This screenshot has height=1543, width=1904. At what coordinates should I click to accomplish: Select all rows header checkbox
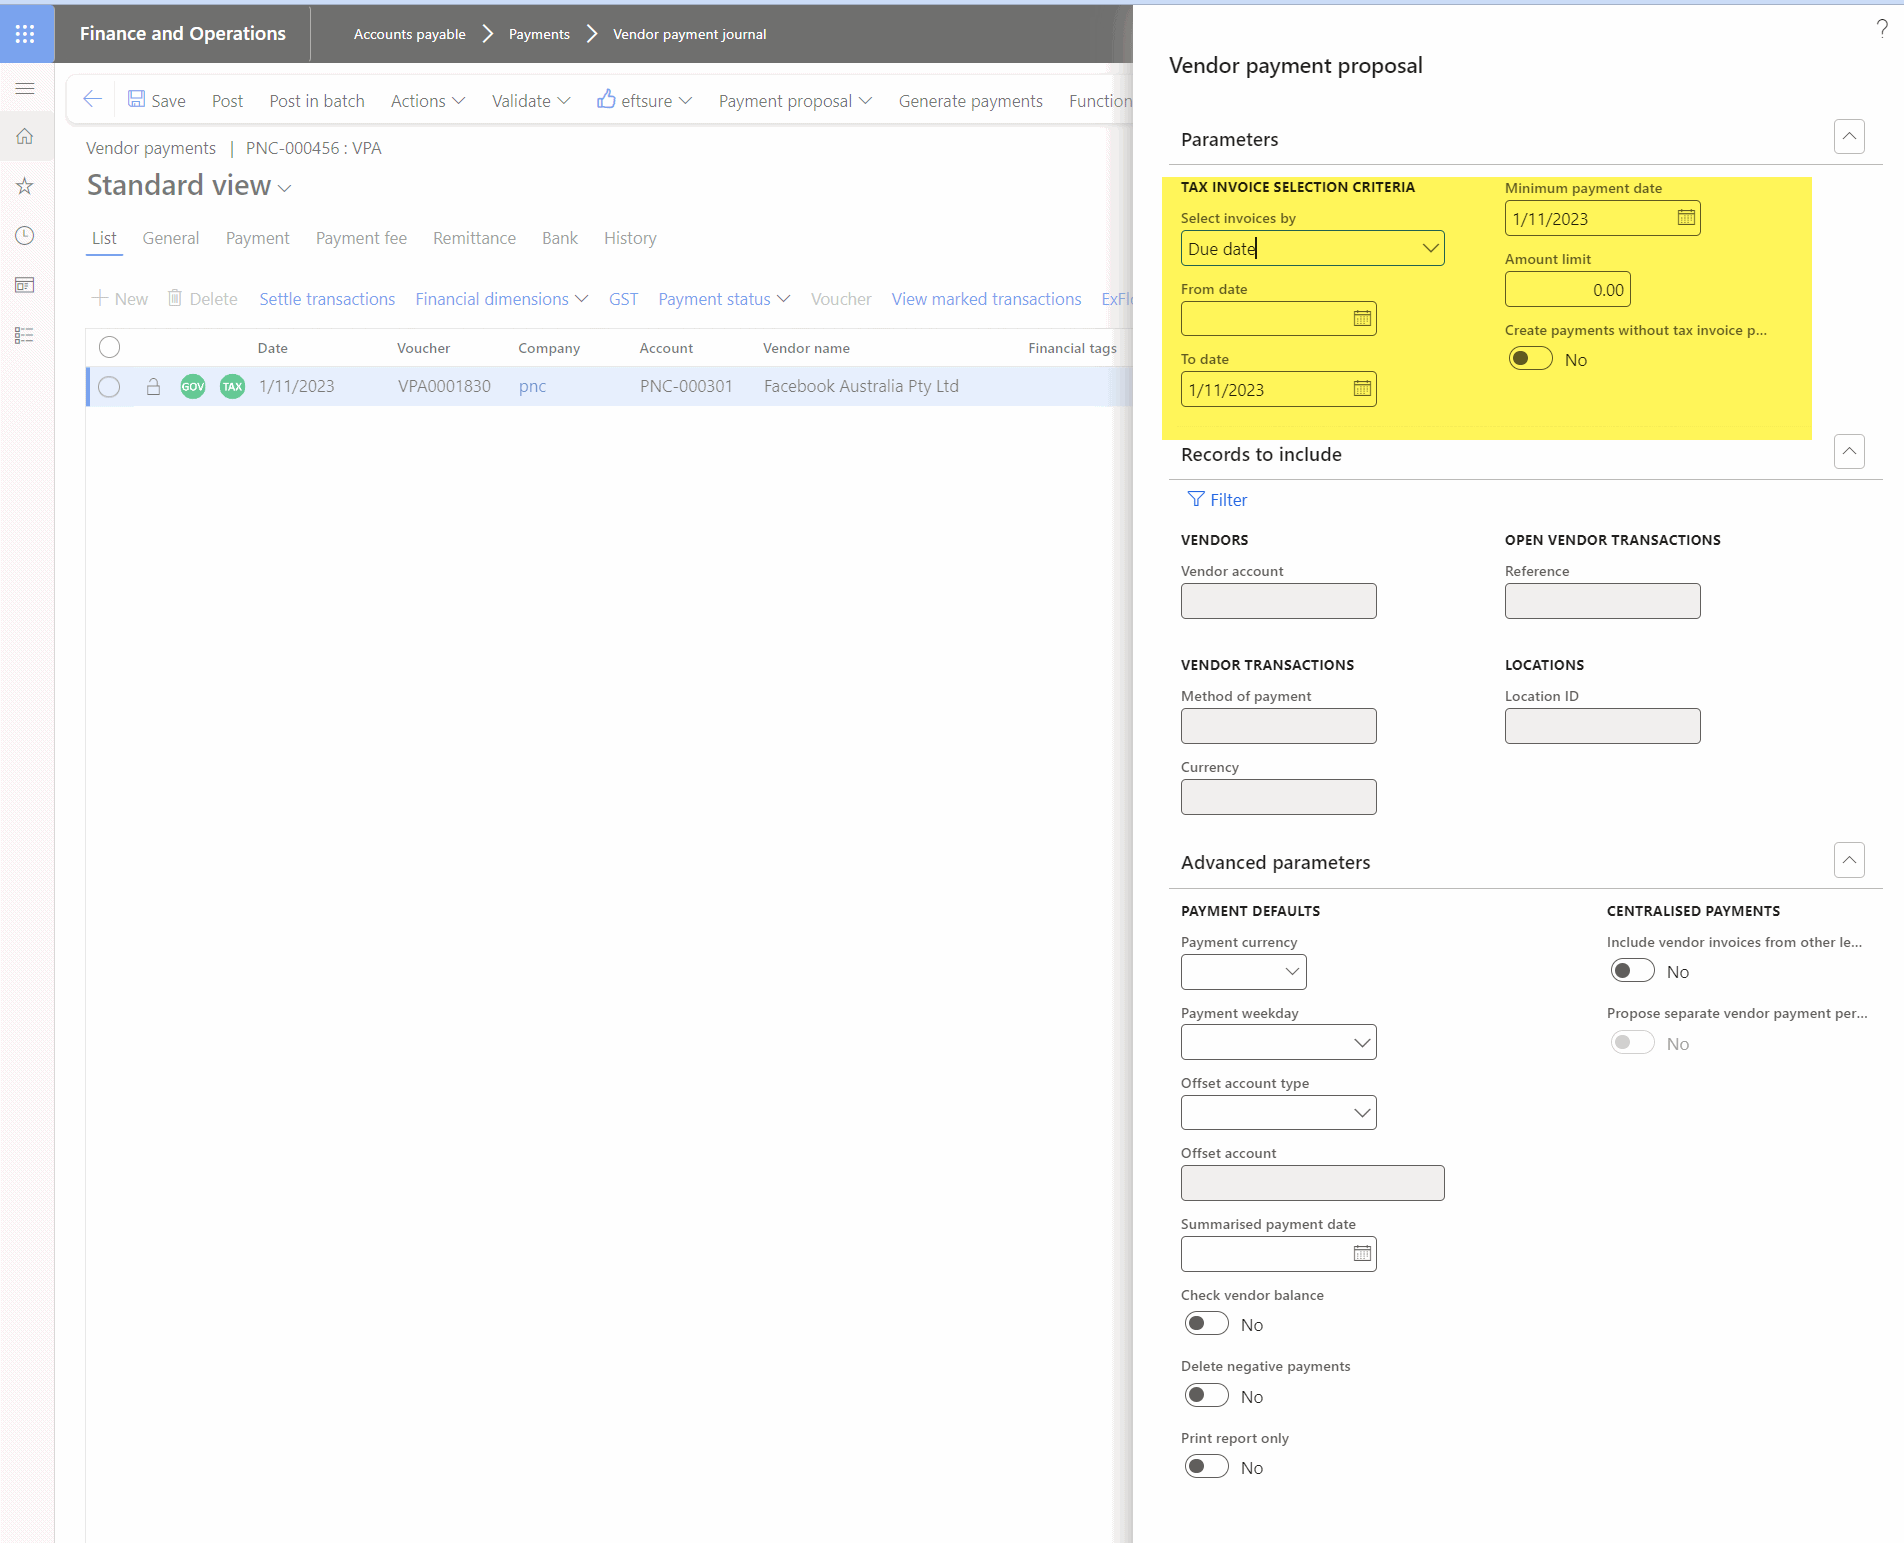coord(110,347)
